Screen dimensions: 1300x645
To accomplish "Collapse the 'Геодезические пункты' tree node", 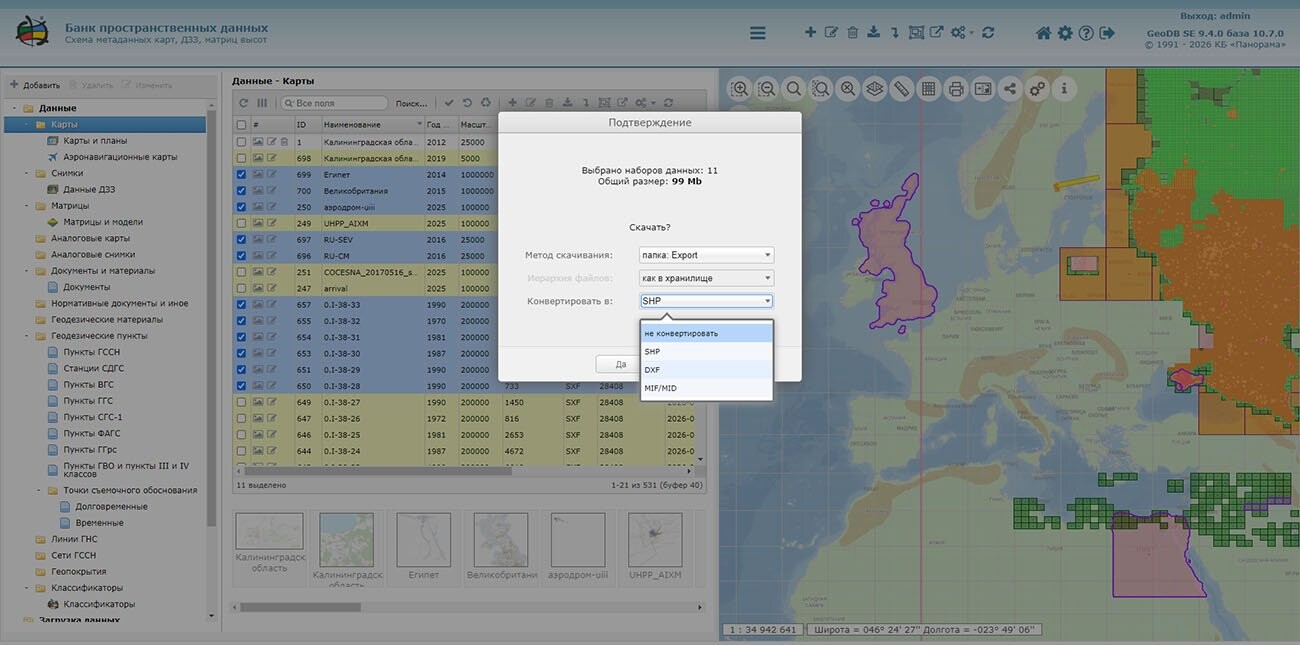I will tap(28, 336).
